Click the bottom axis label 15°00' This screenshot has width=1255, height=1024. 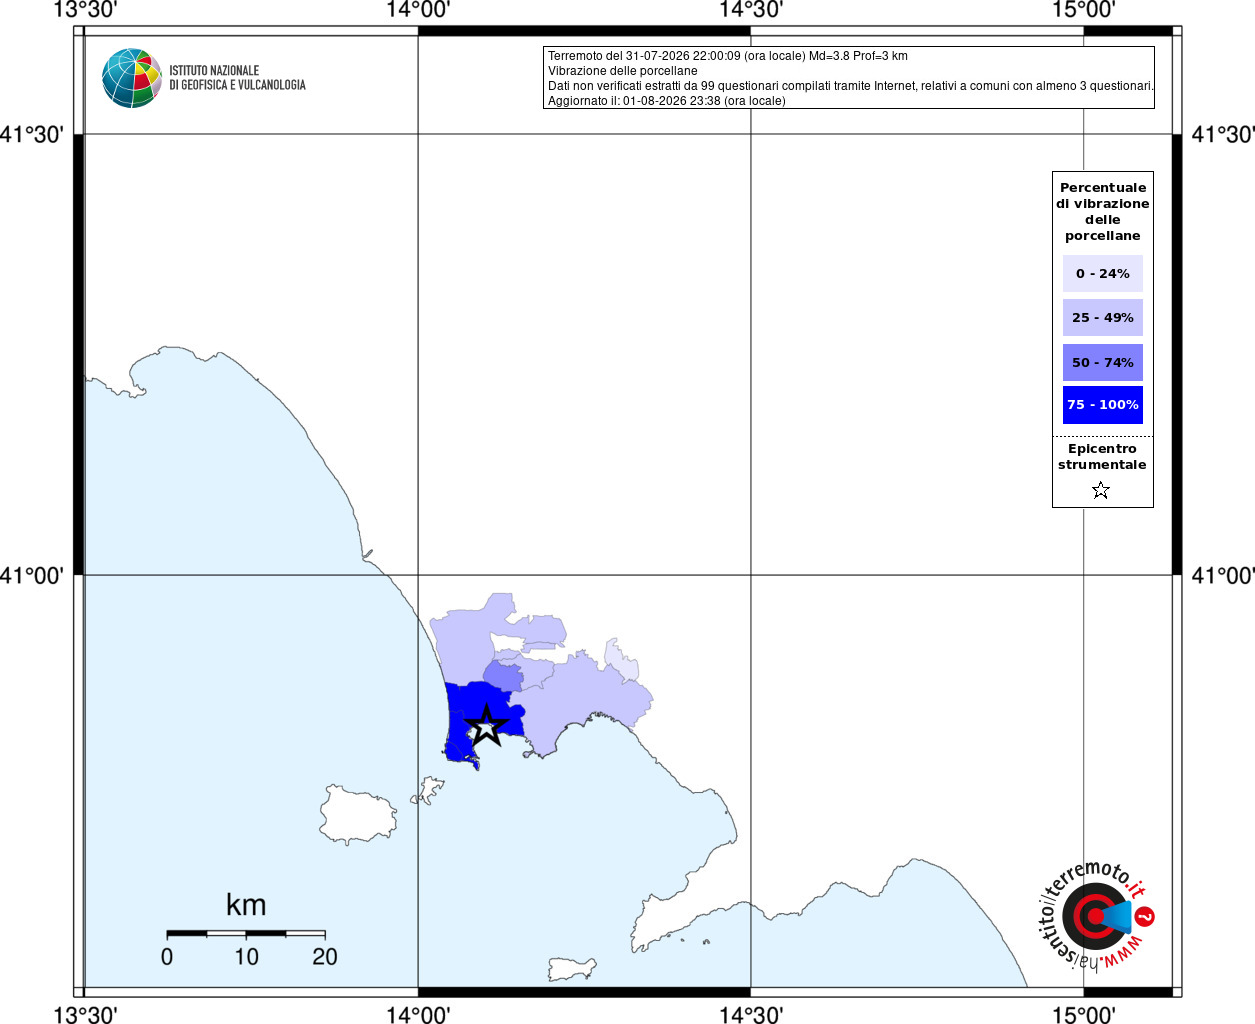tap(1084, 1014)
